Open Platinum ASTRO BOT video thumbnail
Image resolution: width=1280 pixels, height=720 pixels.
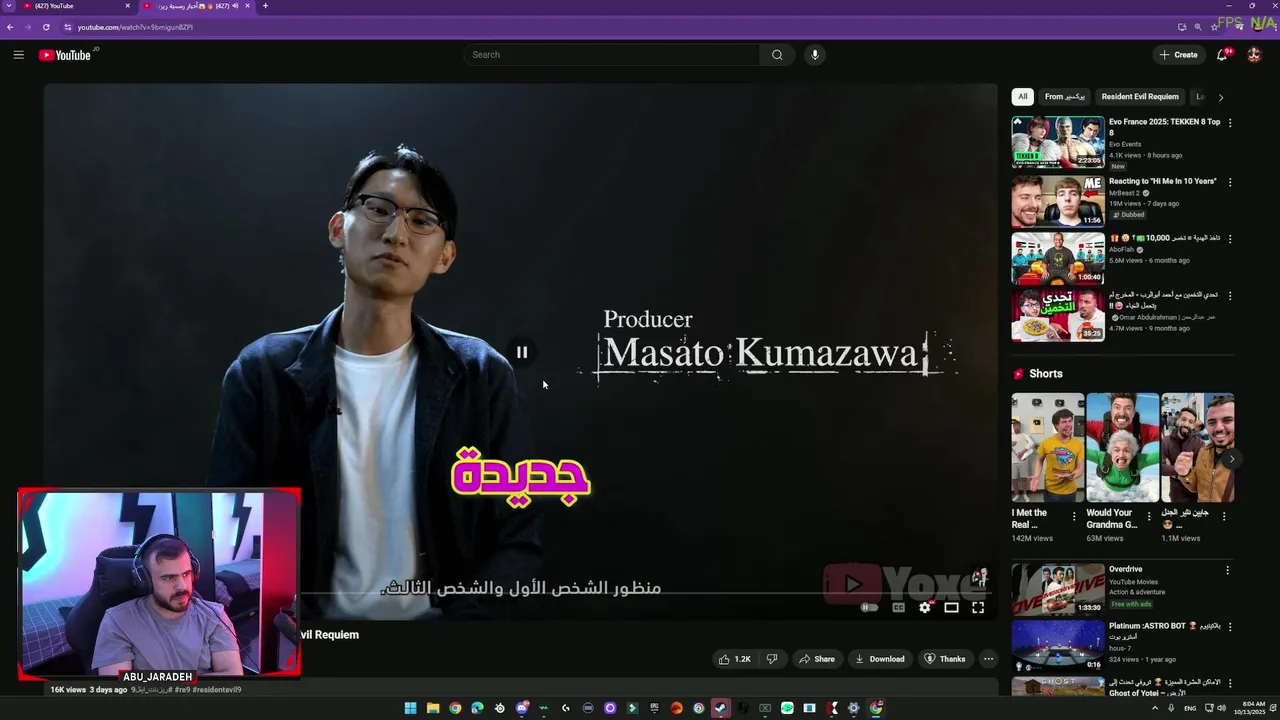1058,646
